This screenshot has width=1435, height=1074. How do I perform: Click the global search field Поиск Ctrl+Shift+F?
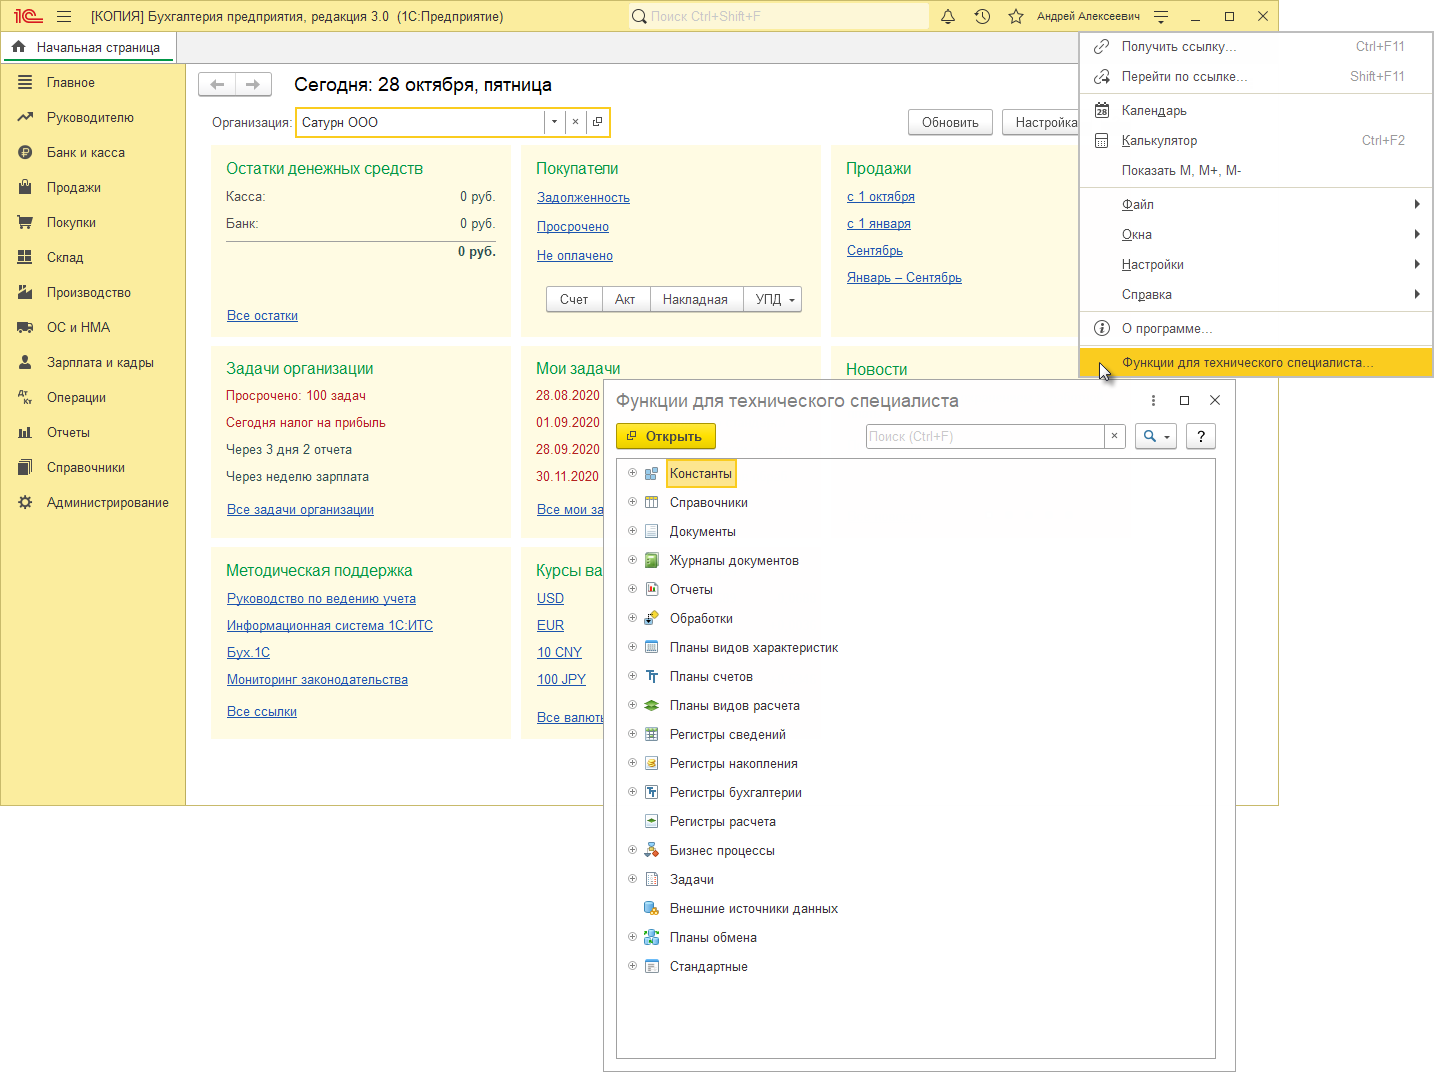pos(778,16)
